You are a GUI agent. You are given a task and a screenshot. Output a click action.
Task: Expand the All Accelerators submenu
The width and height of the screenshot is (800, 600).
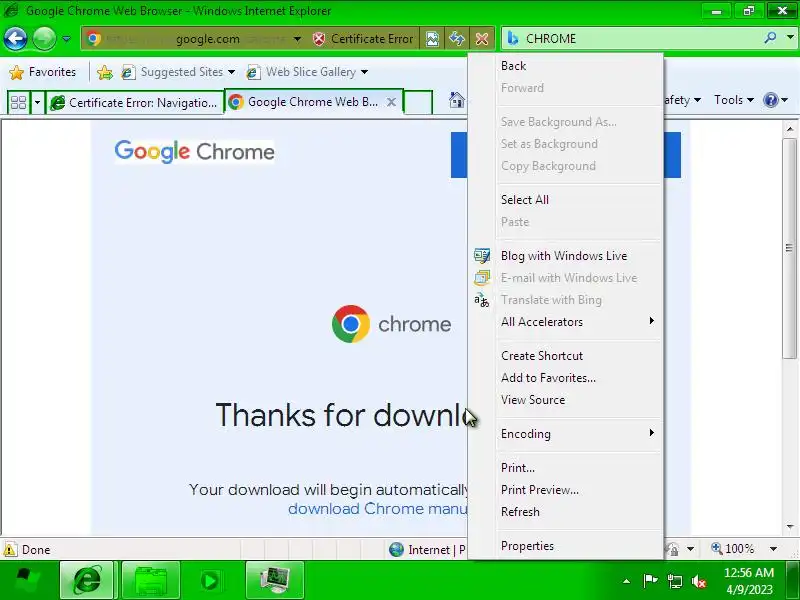(x=565, y=322)
